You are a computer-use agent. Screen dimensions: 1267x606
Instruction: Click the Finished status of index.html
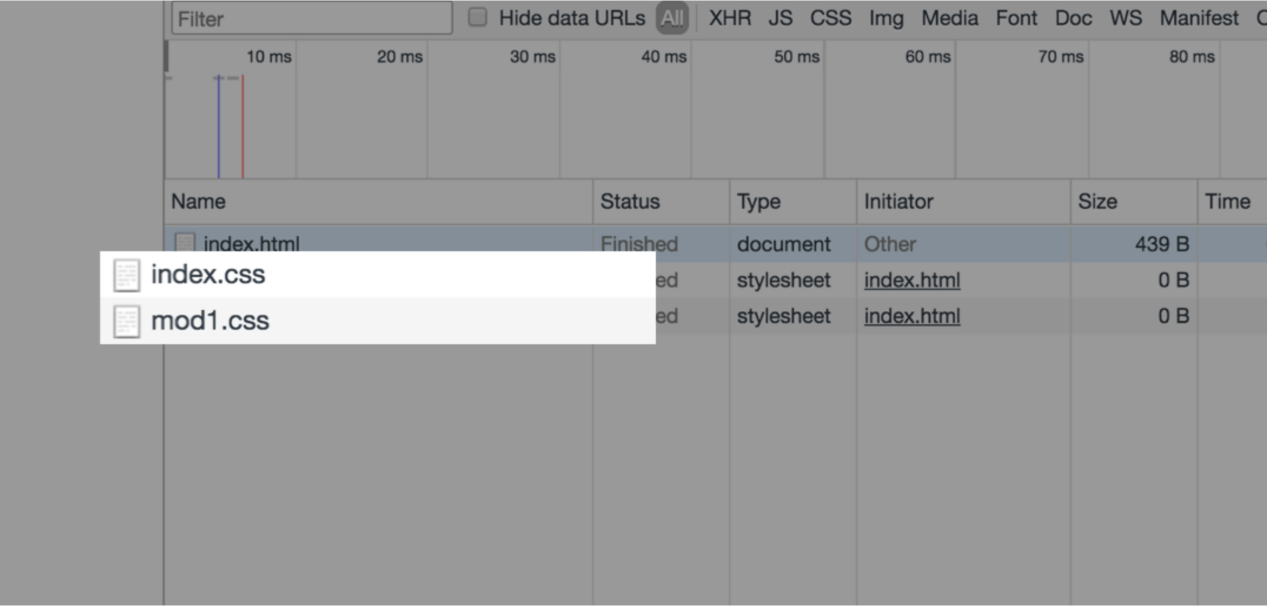pos(639,244)
